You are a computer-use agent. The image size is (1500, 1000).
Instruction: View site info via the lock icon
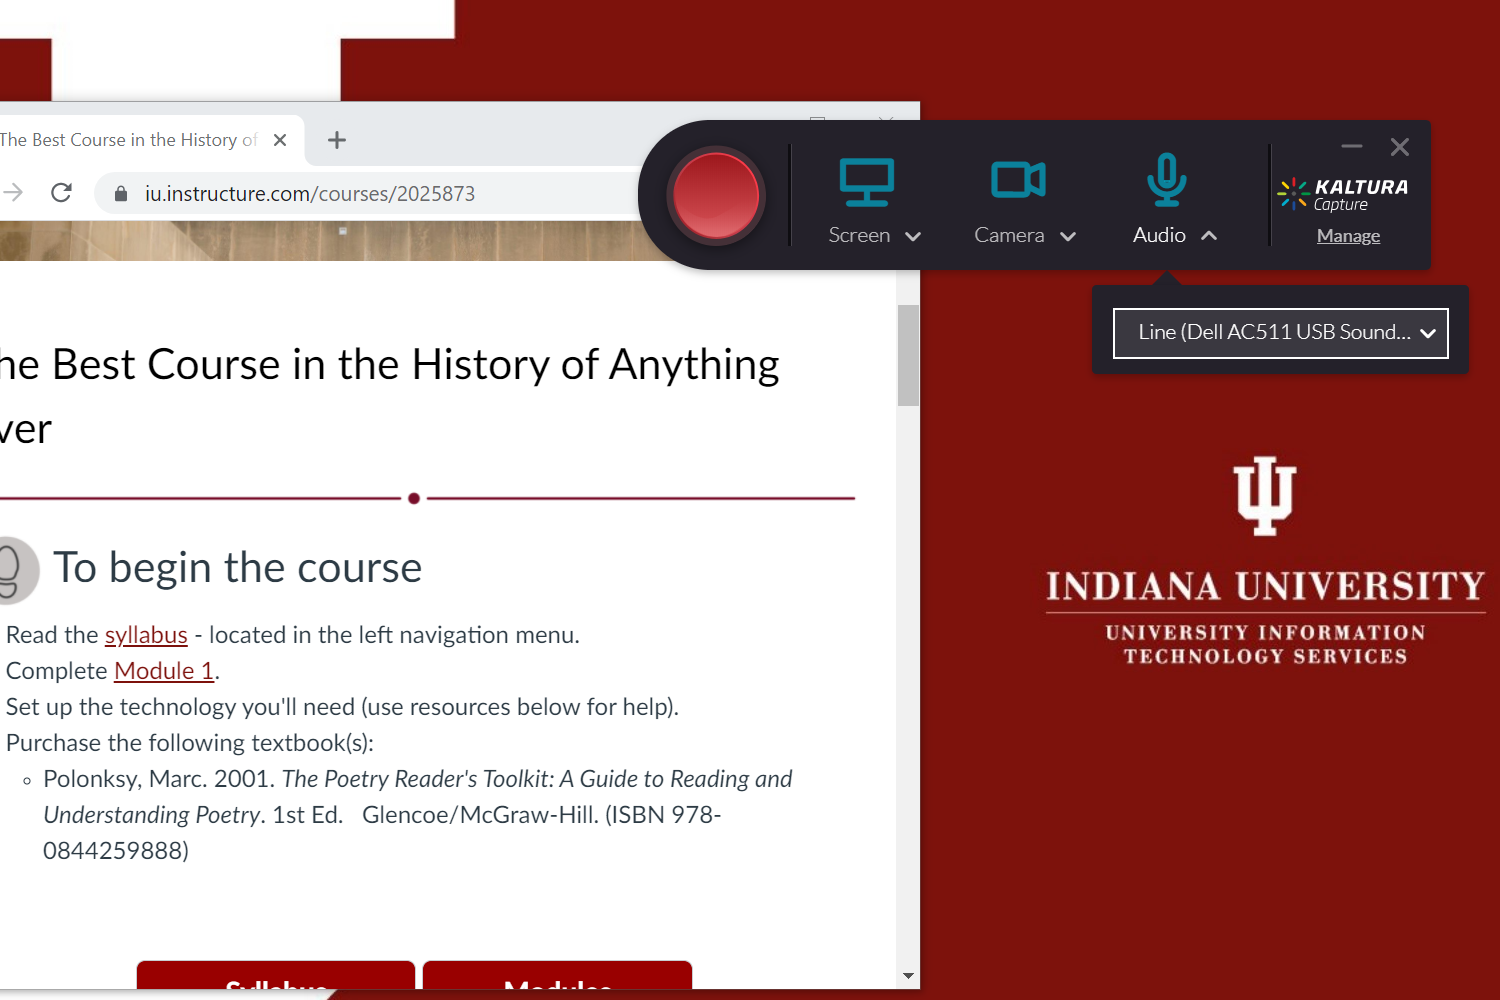click(121, 193)
